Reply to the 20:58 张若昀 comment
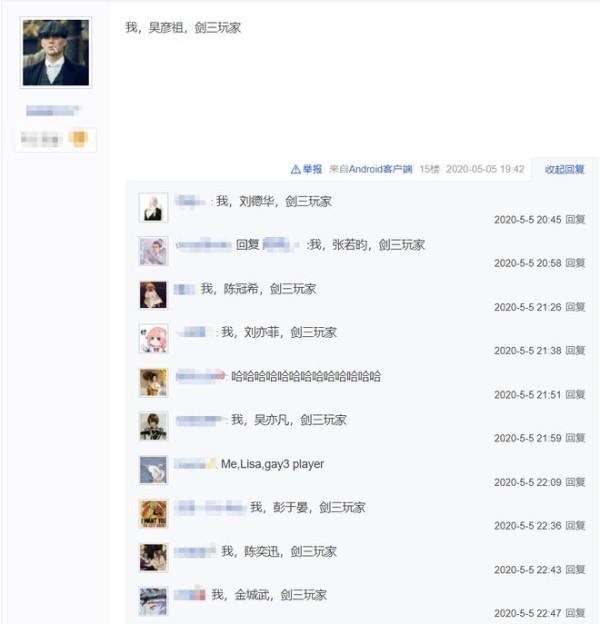The height and width of the screenshot is (624, 600). click(575, 263)
